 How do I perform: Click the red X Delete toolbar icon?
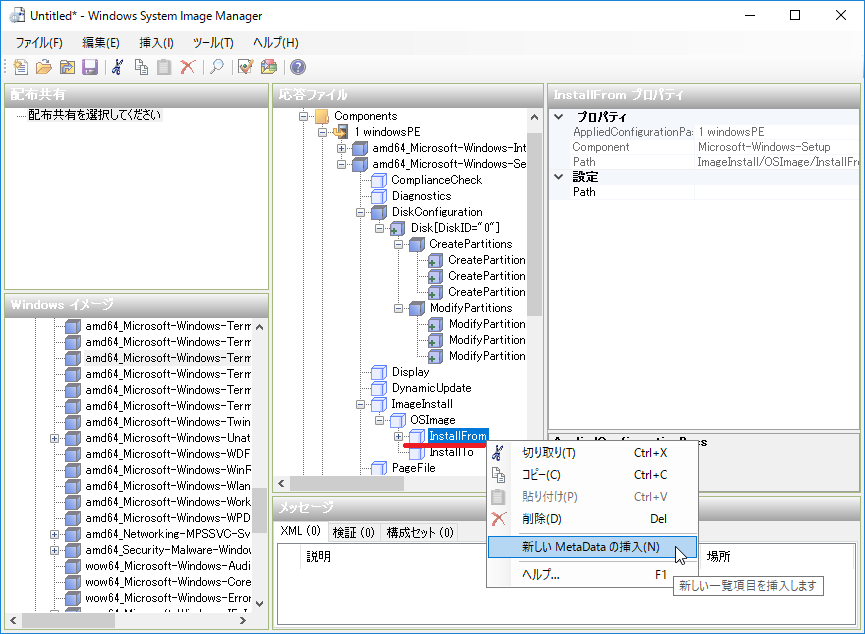tap(188, 67)
